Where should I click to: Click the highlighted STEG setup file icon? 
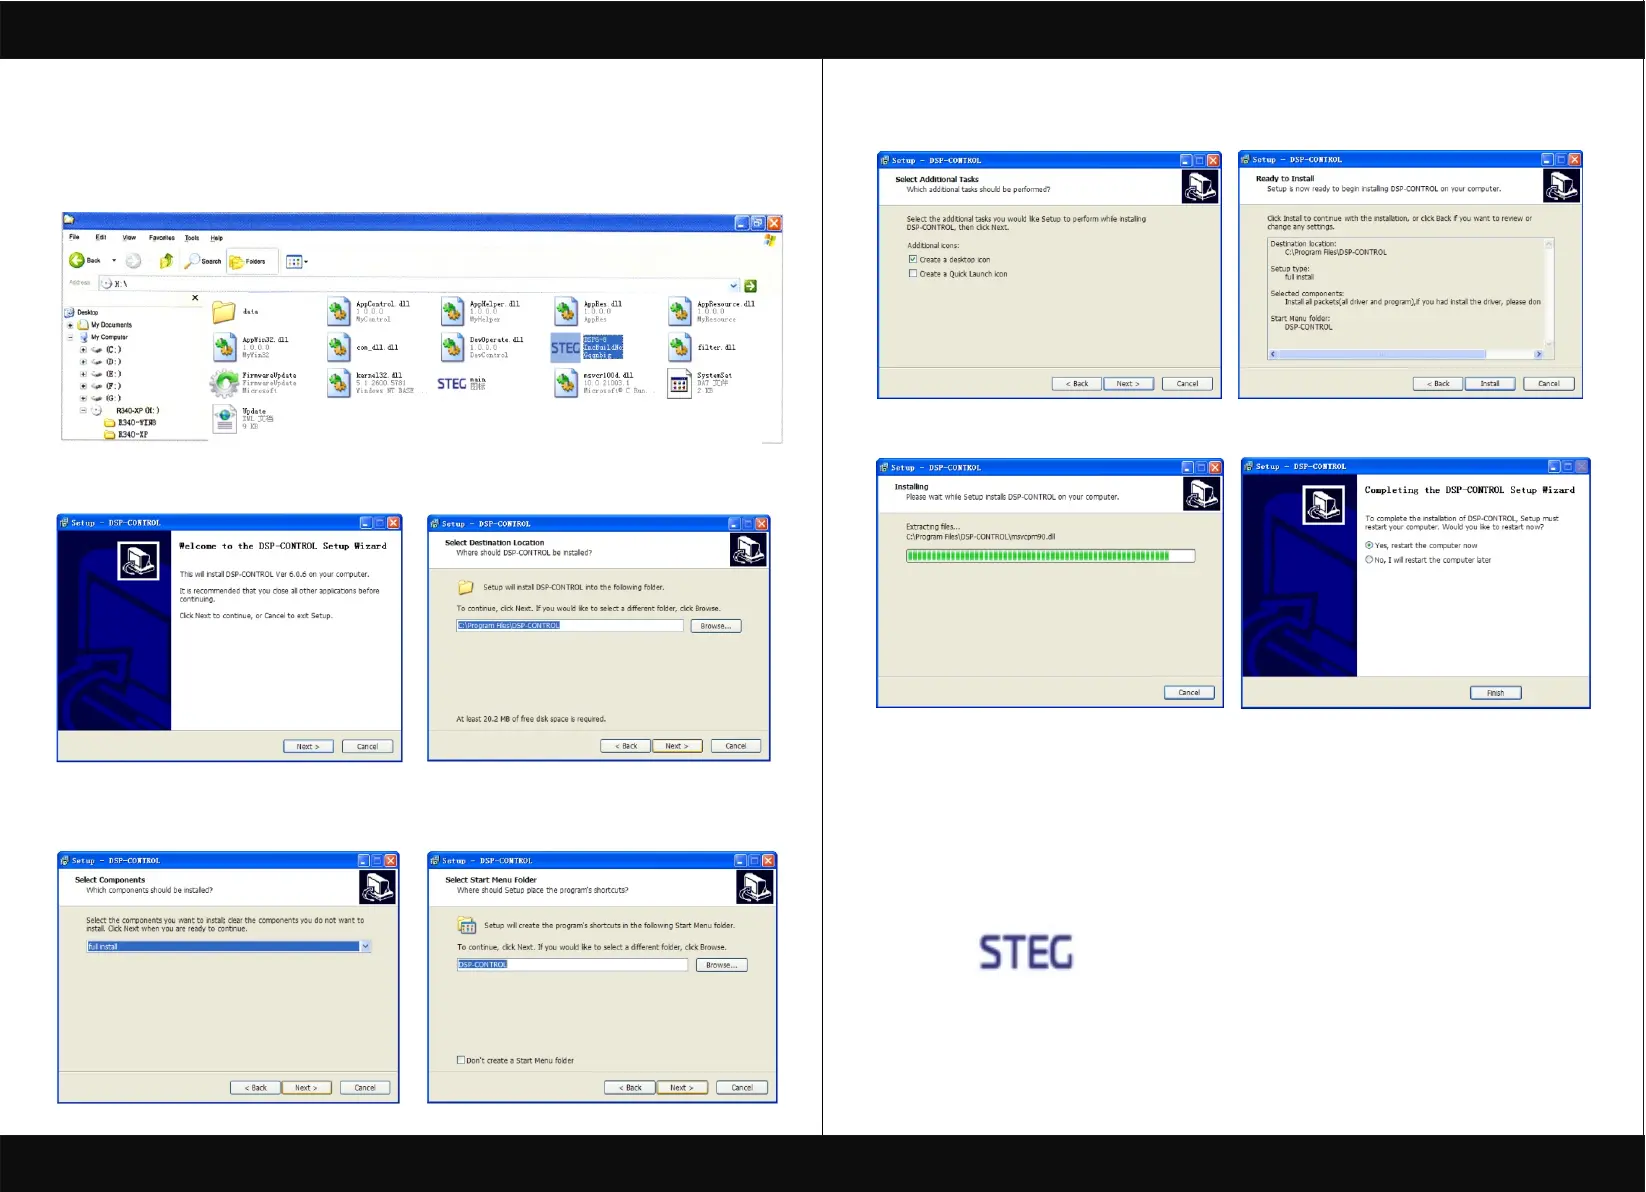pyautogui.click(x=565, y=348)
